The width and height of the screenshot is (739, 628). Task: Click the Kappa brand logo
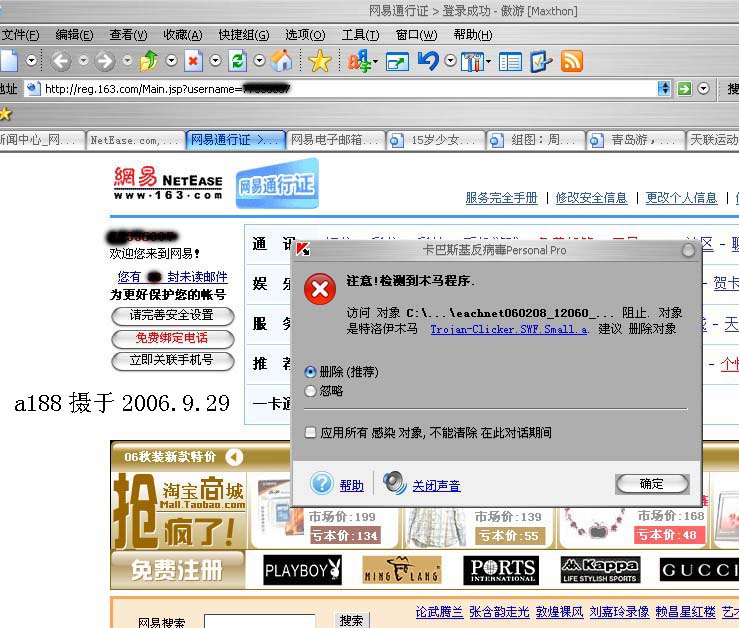[600, 570]
